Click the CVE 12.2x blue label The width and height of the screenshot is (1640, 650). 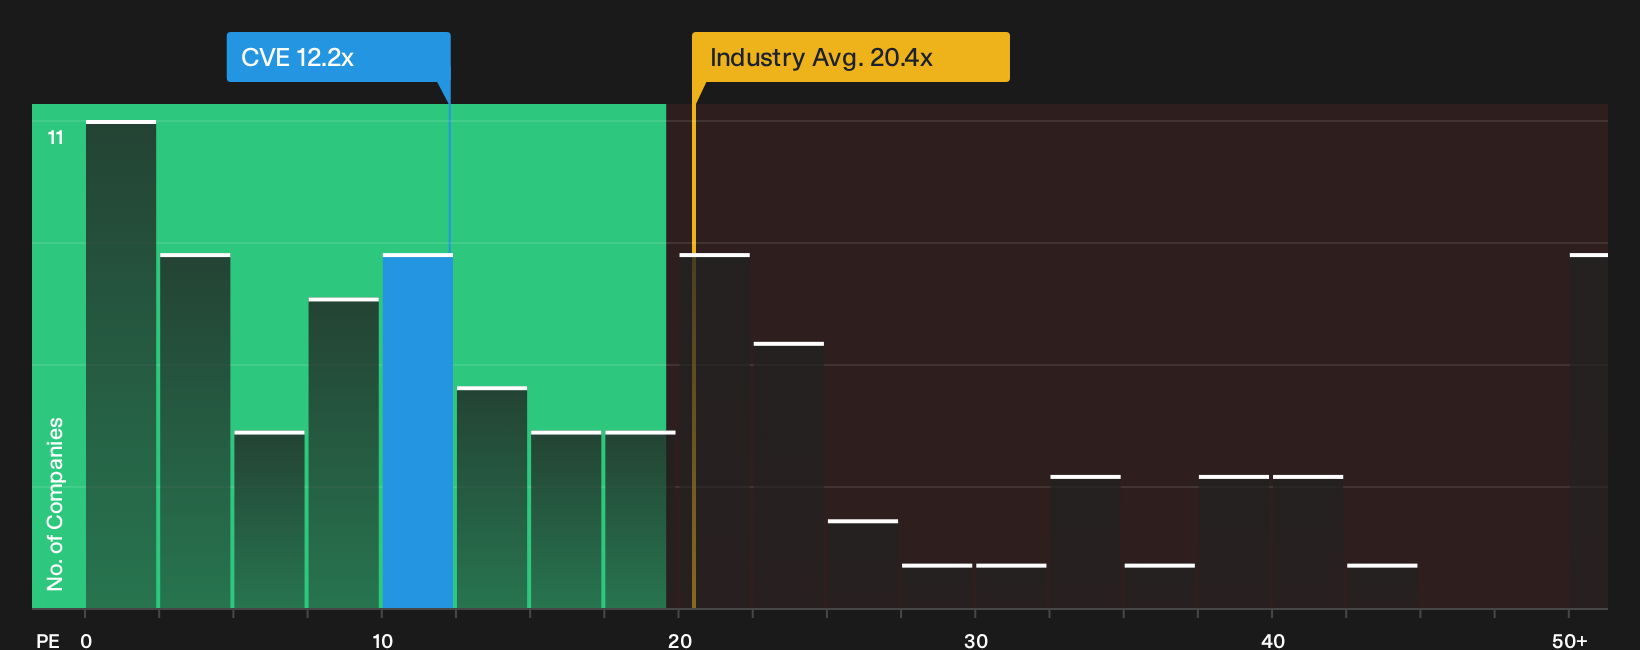pyautogui.click(x=338, y=57)
